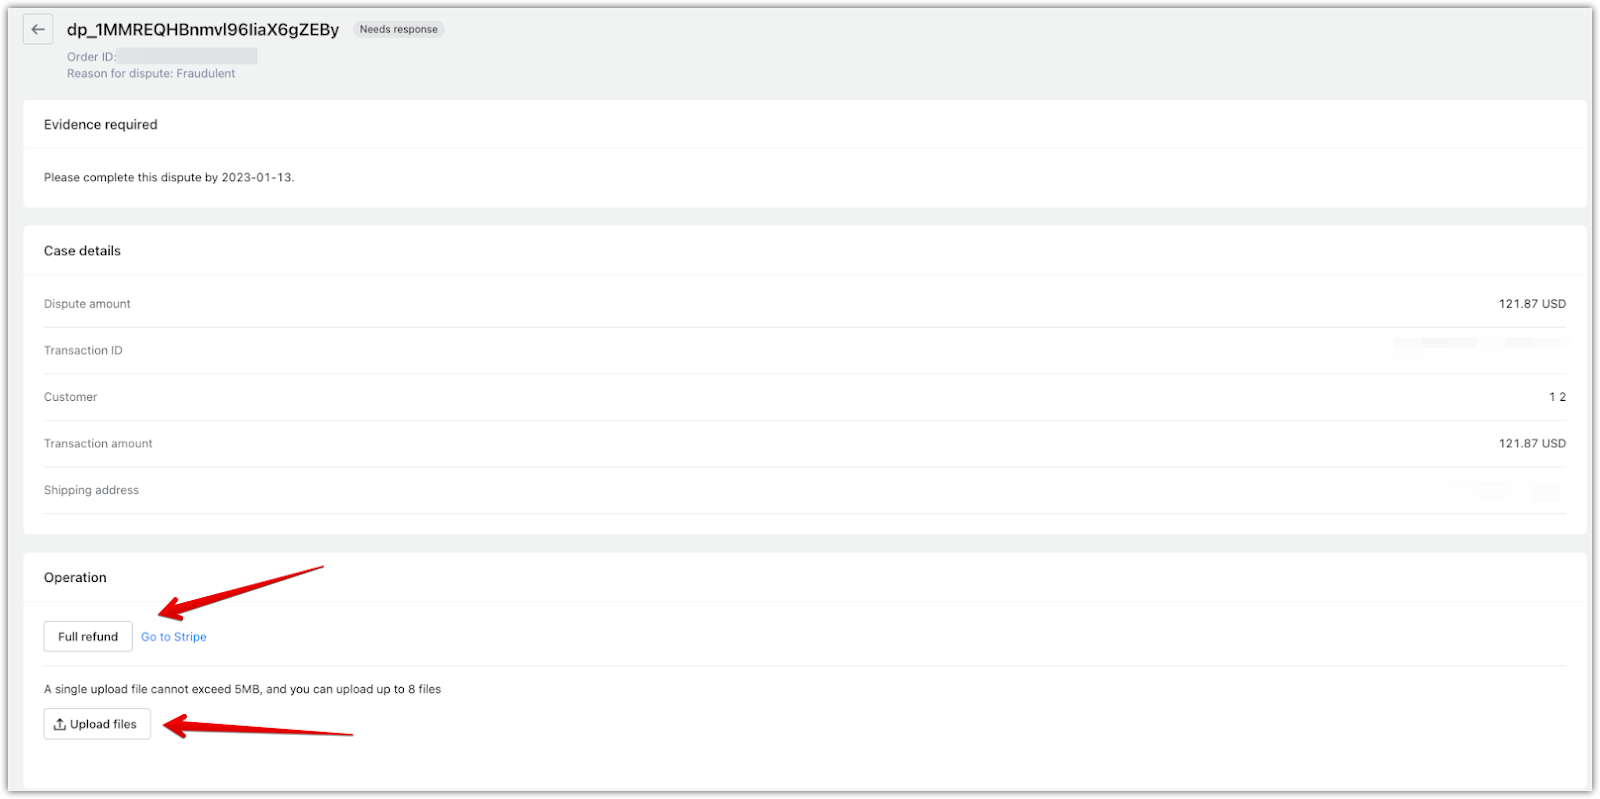Click the back arrow icon
This screenshot has width=1600, height=799.
tap(38, 30)
